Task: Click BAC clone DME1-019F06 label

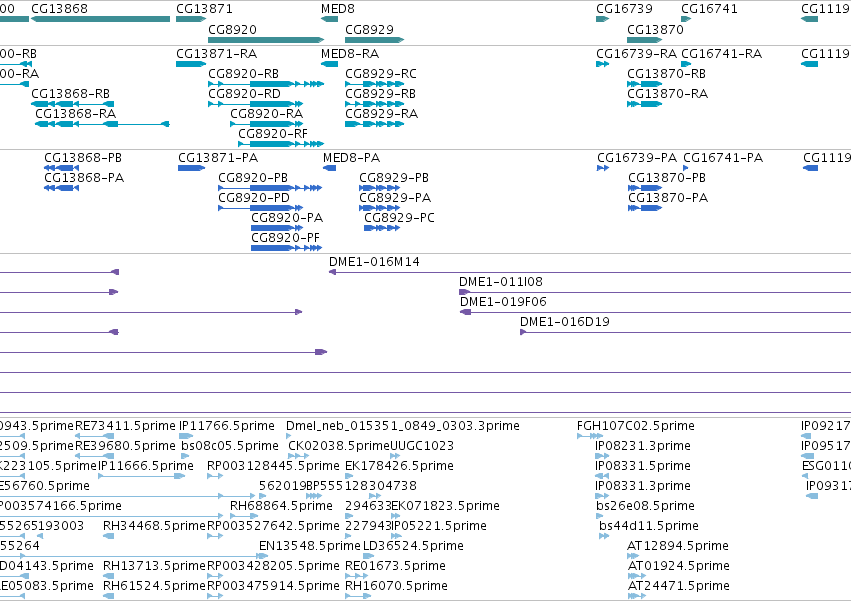Action: (x=503, y=302)
